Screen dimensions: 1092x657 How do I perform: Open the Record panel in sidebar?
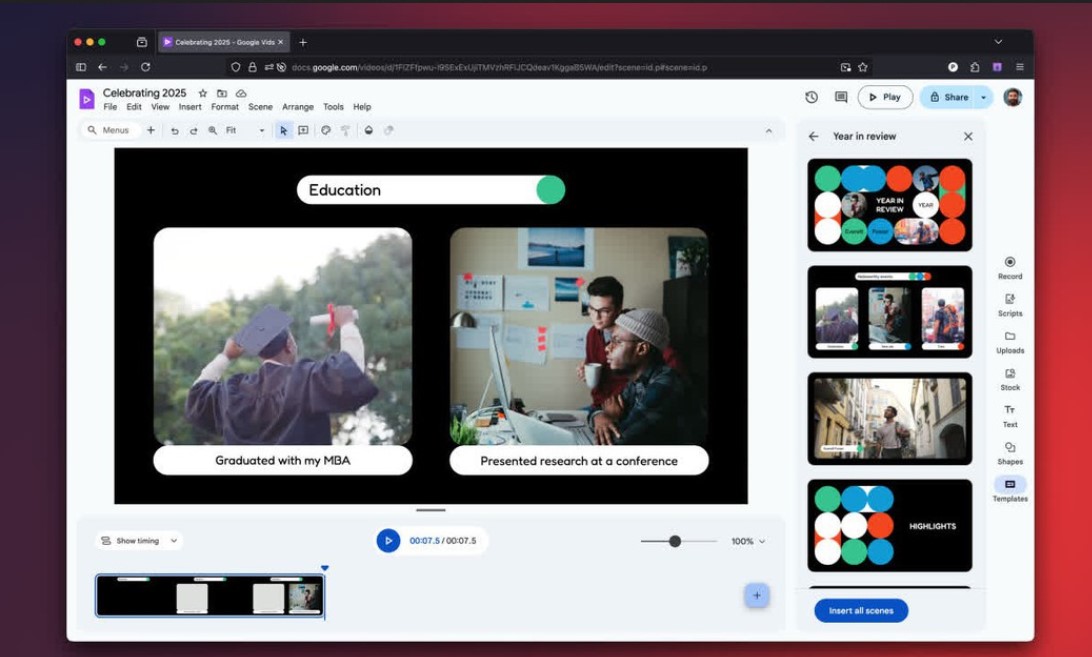coord(1009,267)
